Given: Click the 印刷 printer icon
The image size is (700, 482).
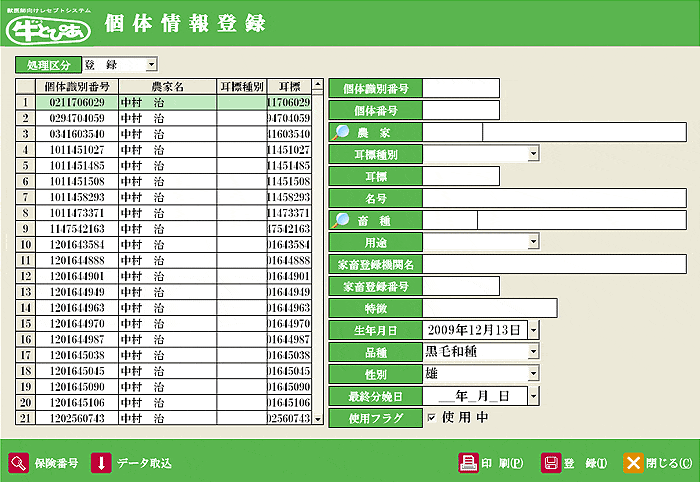Looking at the screenshot, I should 467,462.
